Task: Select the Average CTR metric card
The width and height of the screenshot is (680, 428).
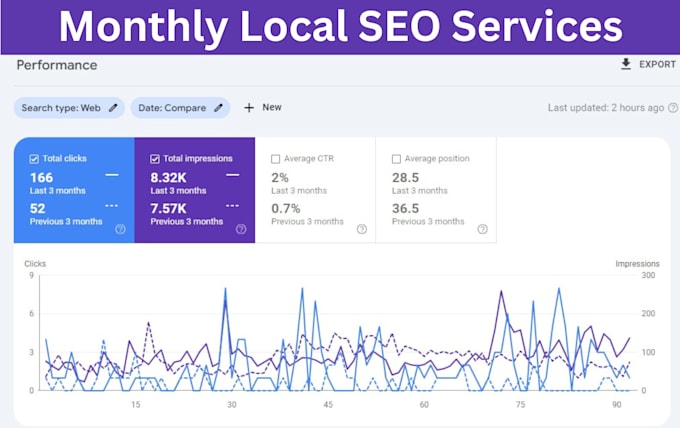Action: (315, 190)
